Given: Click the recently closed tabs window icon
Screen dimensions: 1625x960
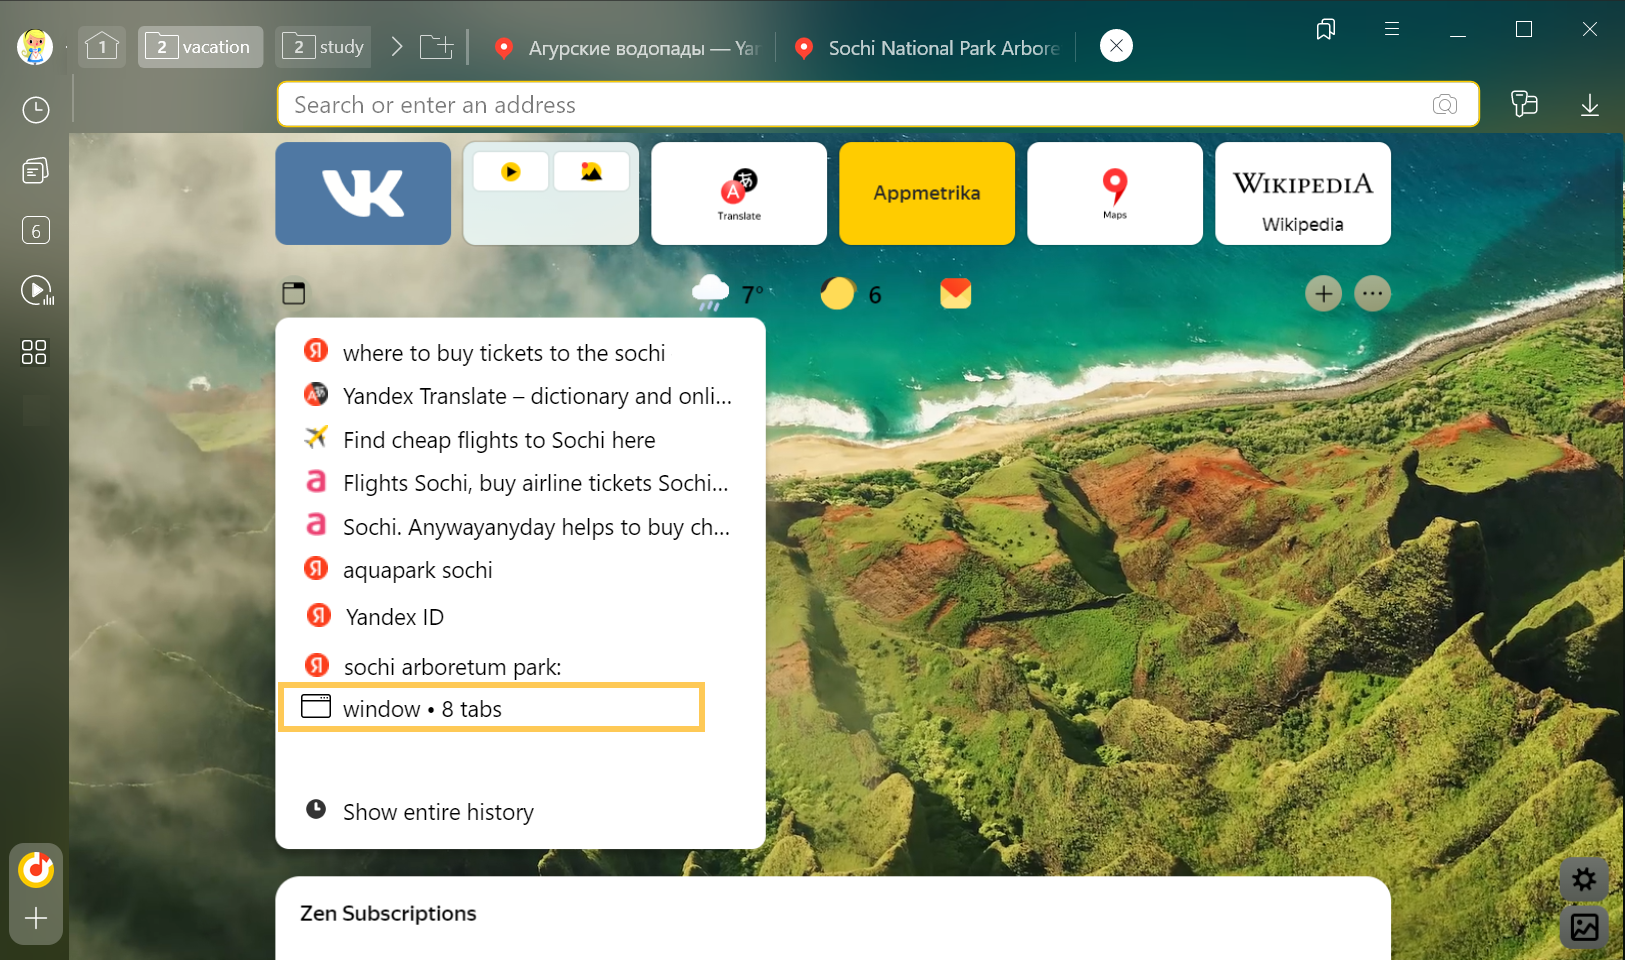Looking at the screenshot, I should coord(294,293).
